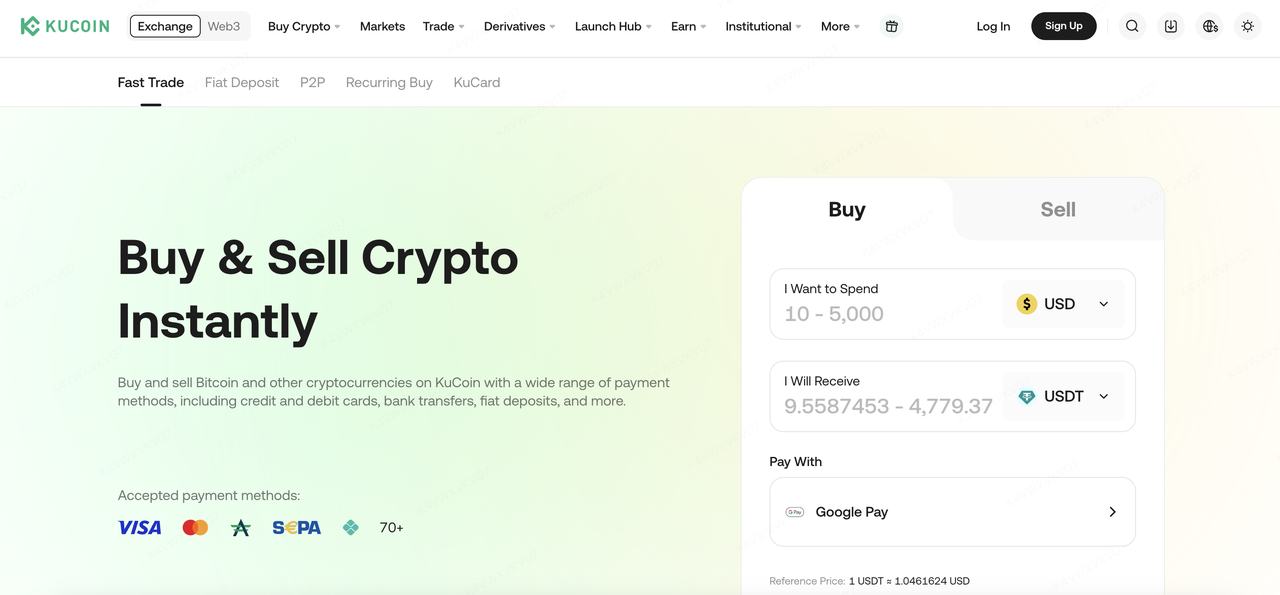This screenshot has width=1280, height=595.
Task: Switch to the Web3 toggle option
Action: [224, 26]
